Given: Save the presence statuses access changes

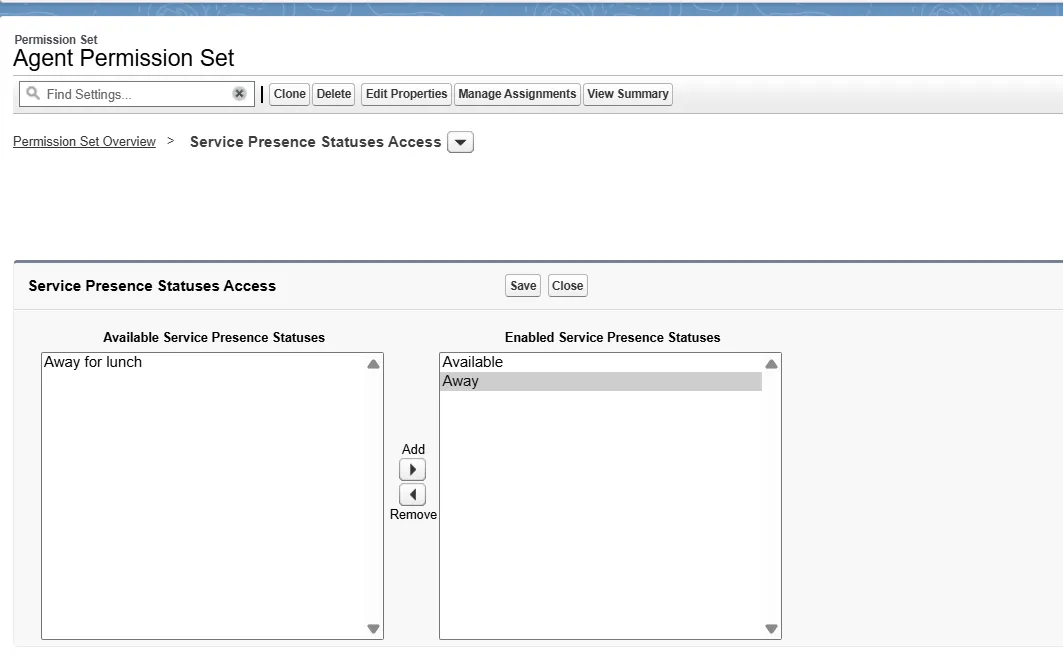Looking at the screenshot, I should [523, 286].
